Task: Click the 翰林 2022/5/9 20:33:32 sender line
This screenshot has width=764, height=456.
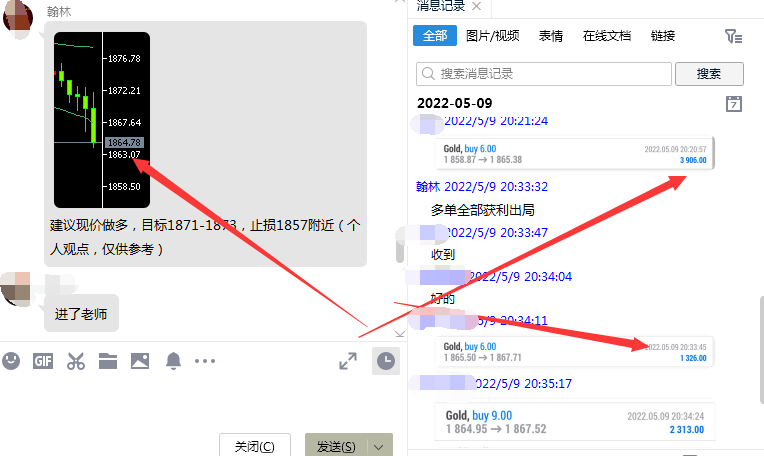Action: click(482, 187)
